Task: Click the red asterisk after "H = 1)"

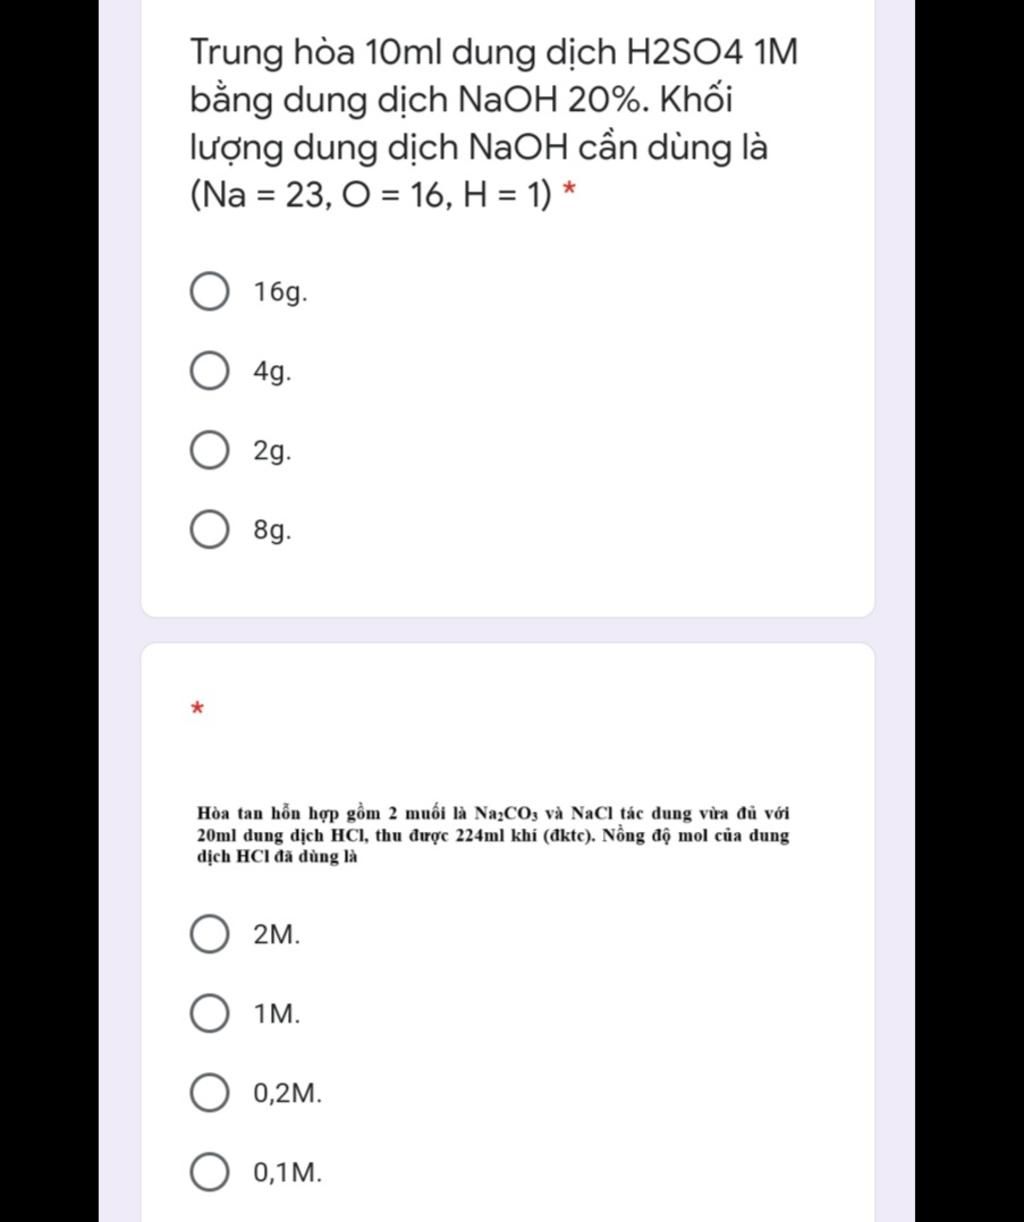Action: click(x=569, y=191)
